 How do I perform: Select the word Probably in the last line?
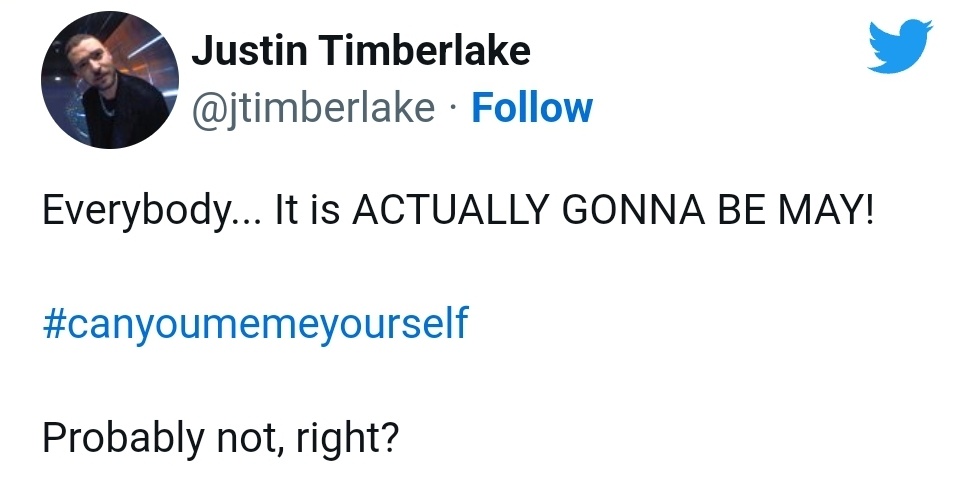tap(122, 438)
